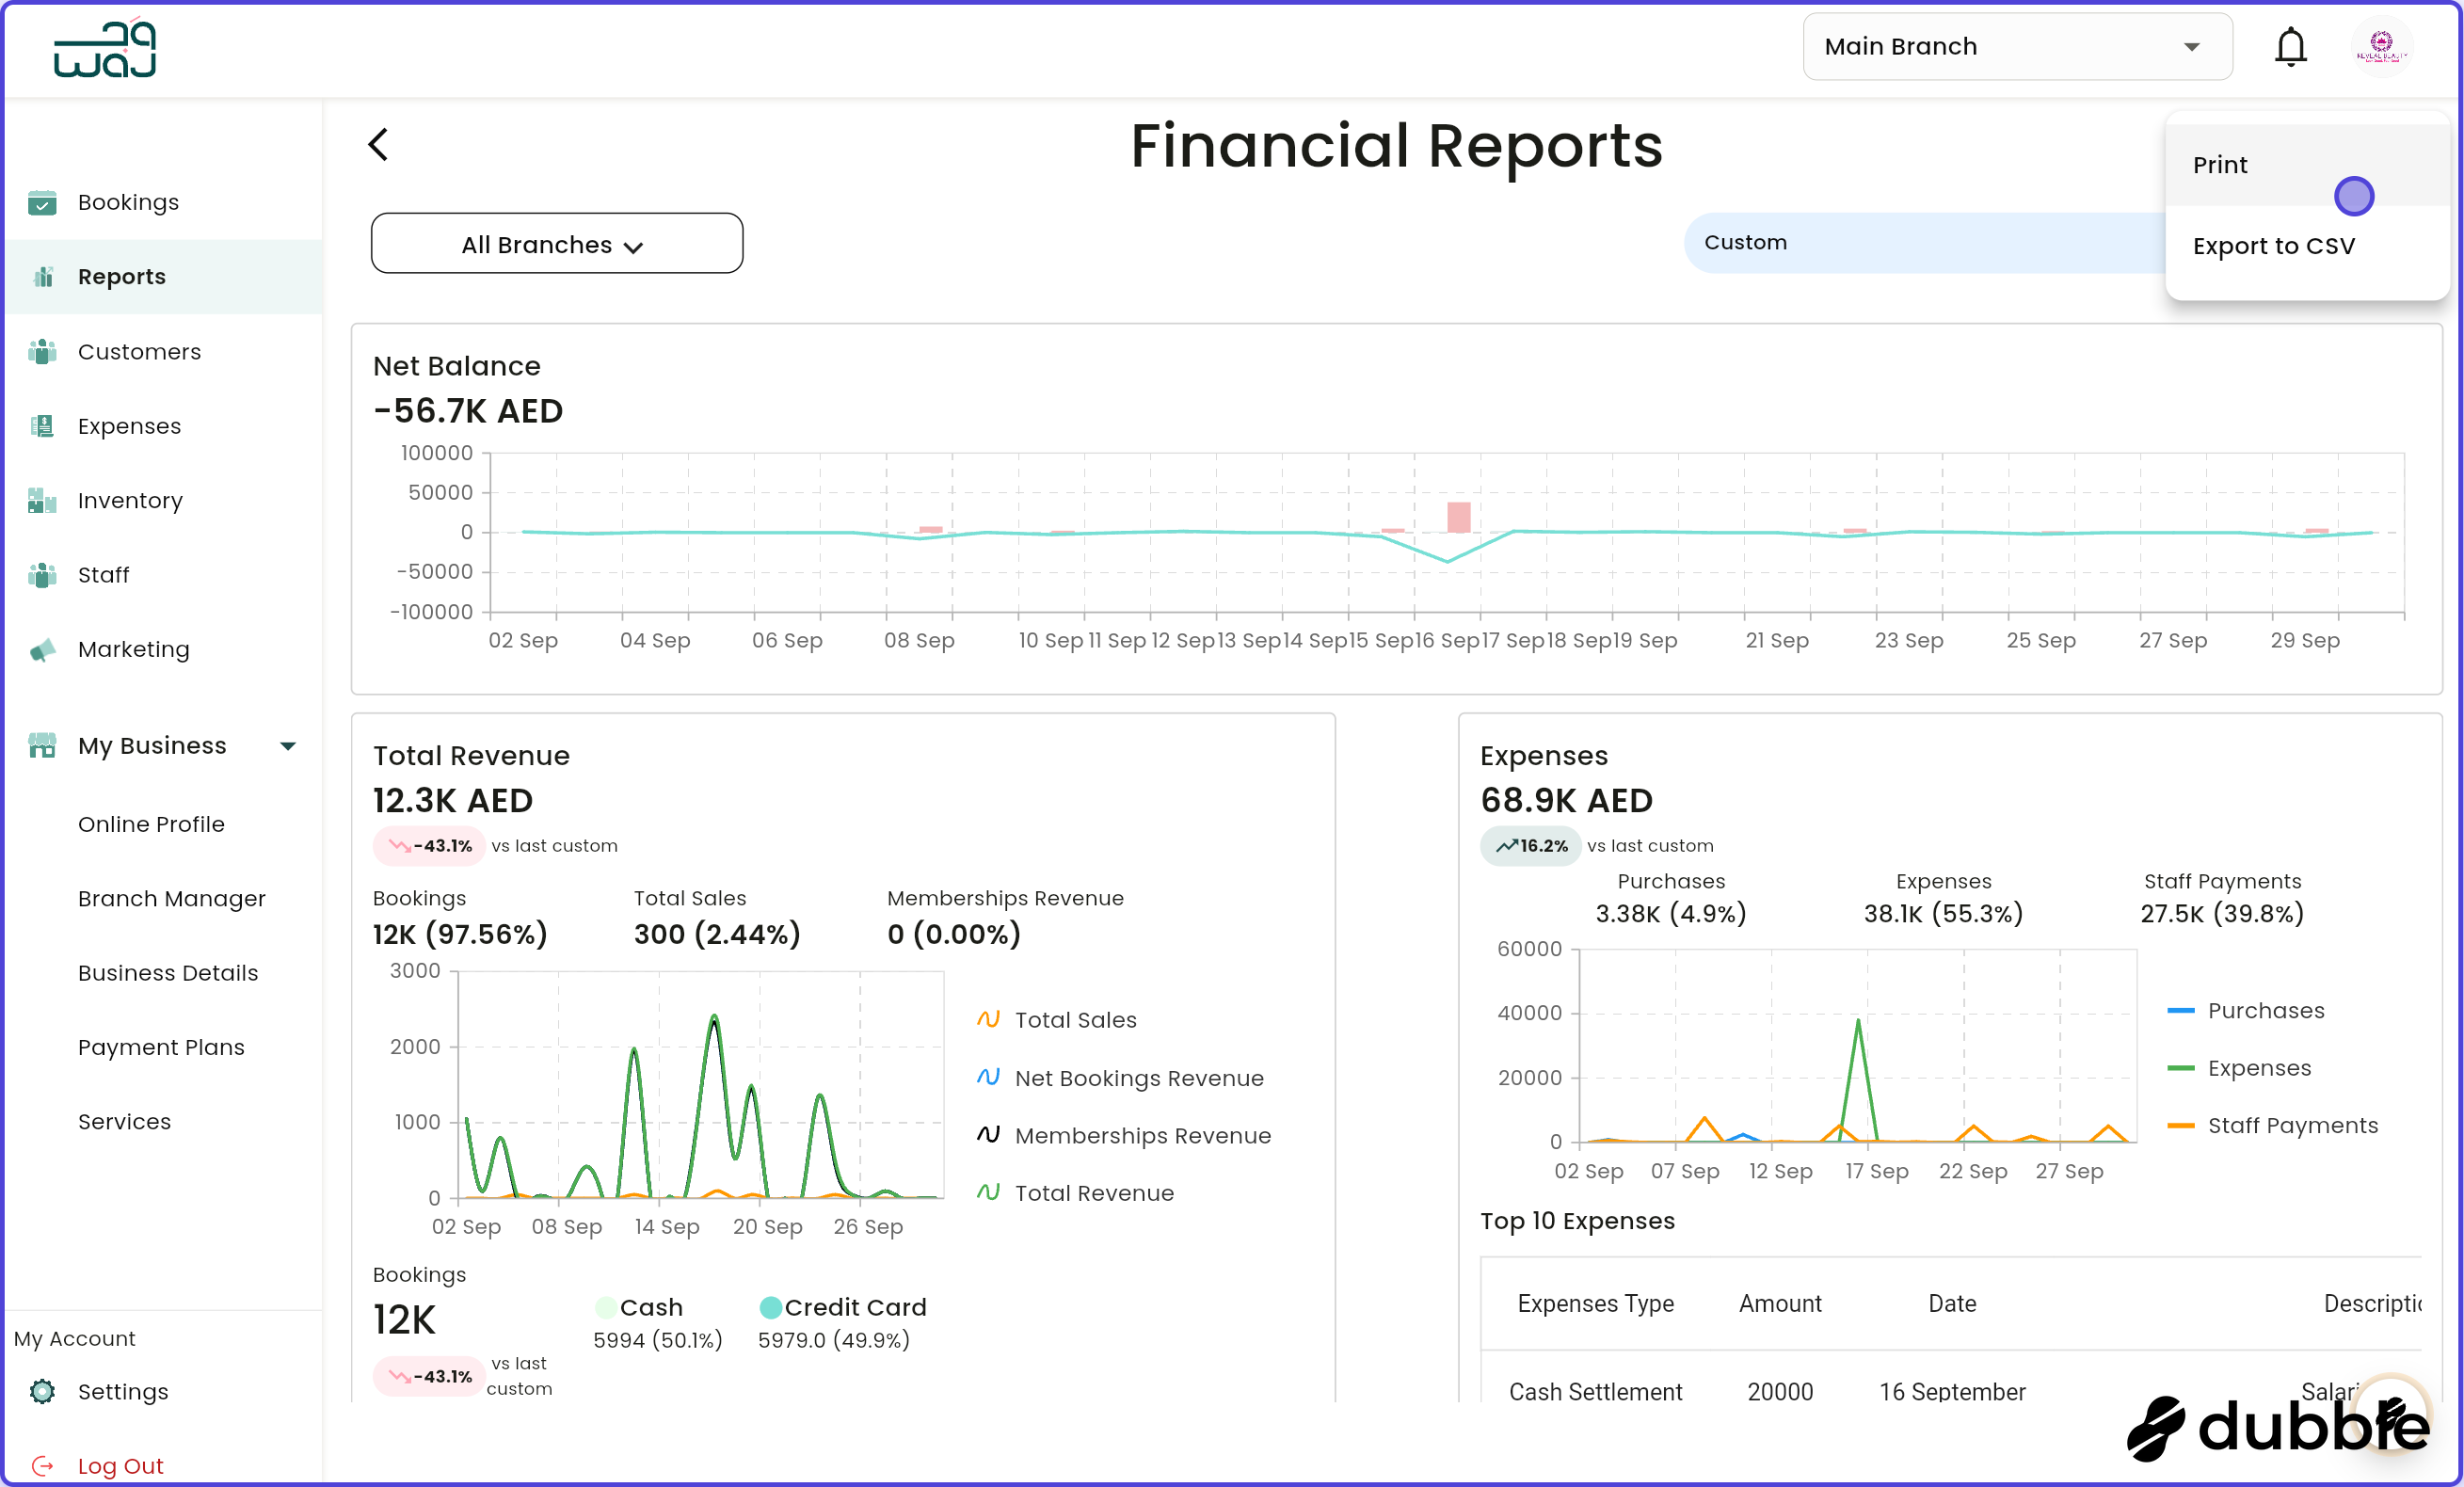Choose Export to CSV from the menu
The width and height of the screenshot is (2464, 1487).
tap(2274, 245)
